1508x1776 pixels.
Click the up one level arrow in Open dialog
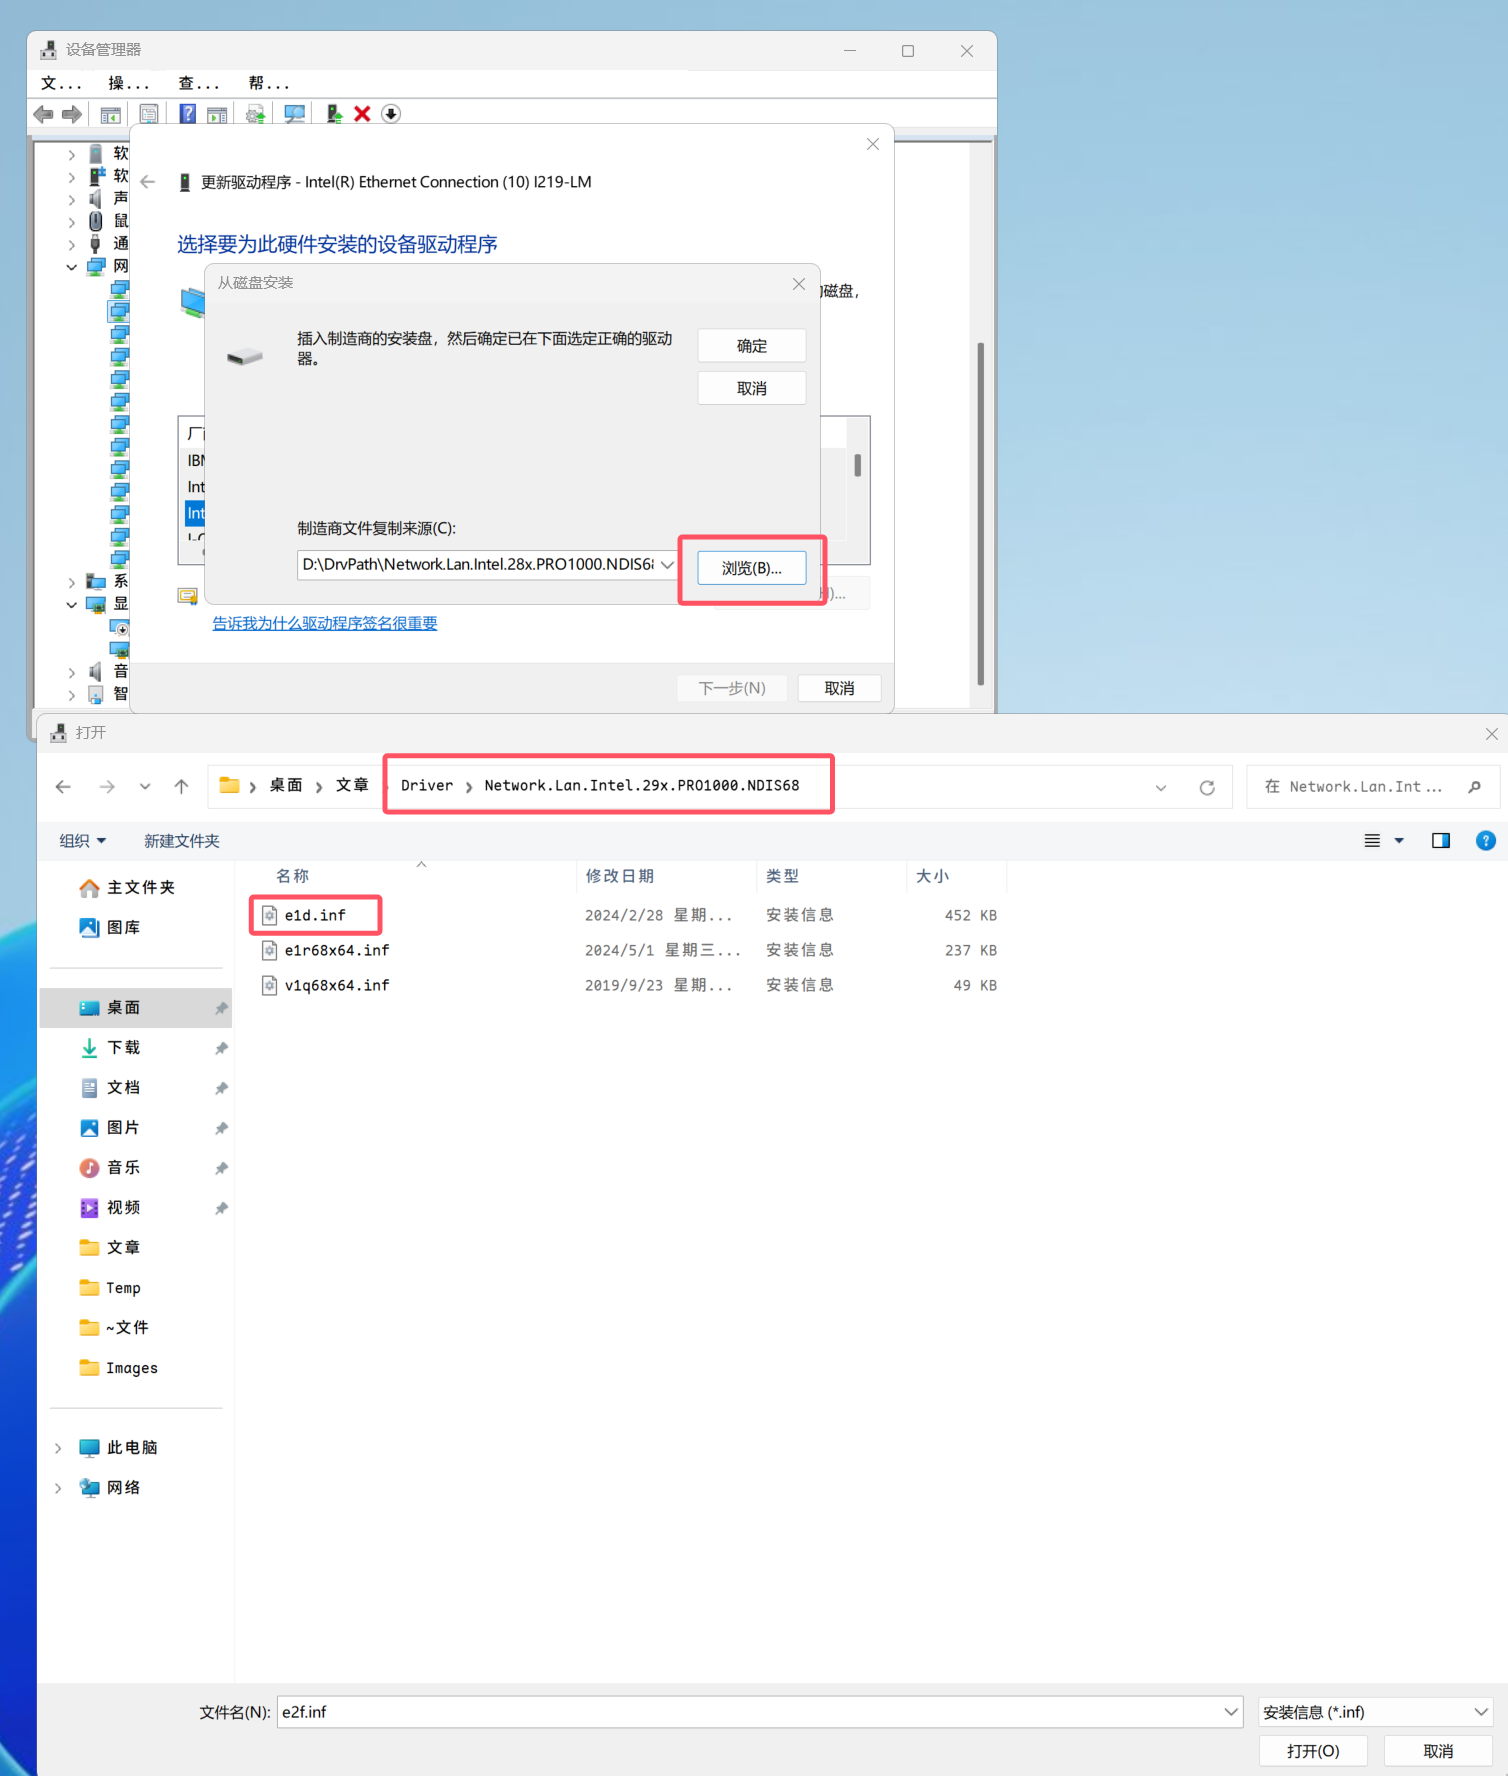point(181,787)
